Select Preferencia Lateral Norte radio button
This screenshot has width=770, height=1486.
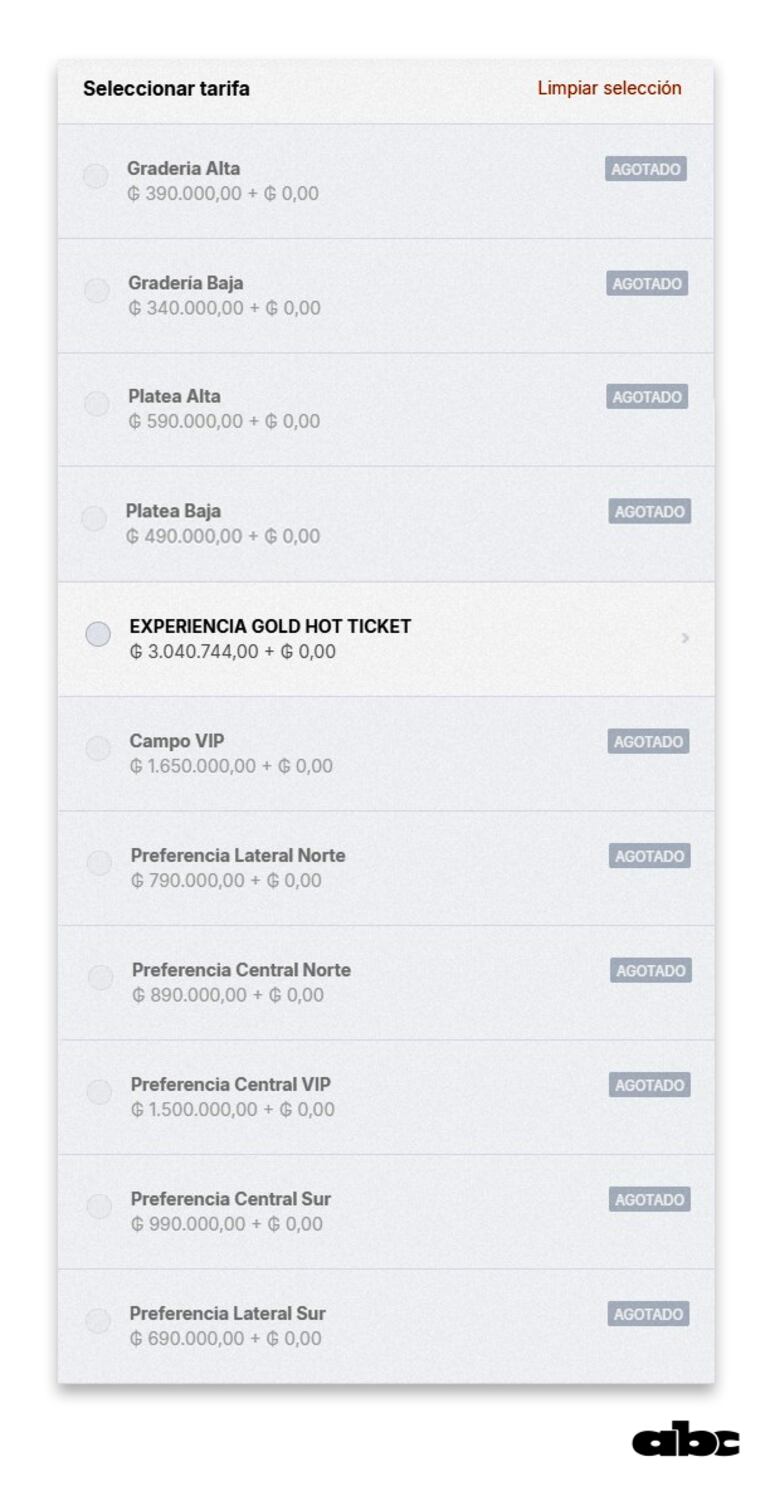coord(99,863)
